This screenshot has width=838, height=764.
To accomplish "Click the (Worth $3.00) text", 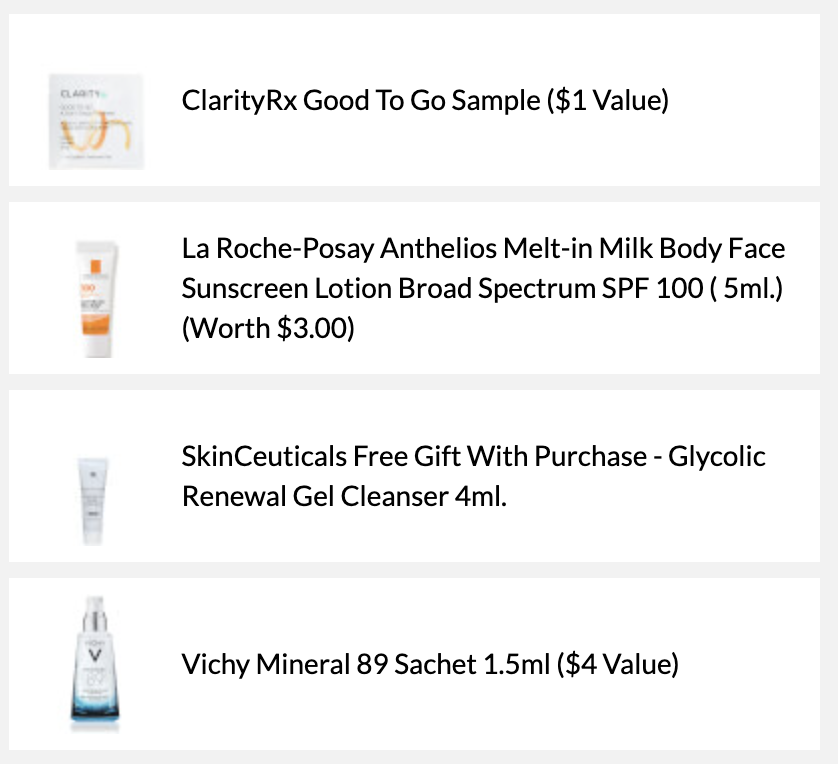I will click(x=268, y=328).
